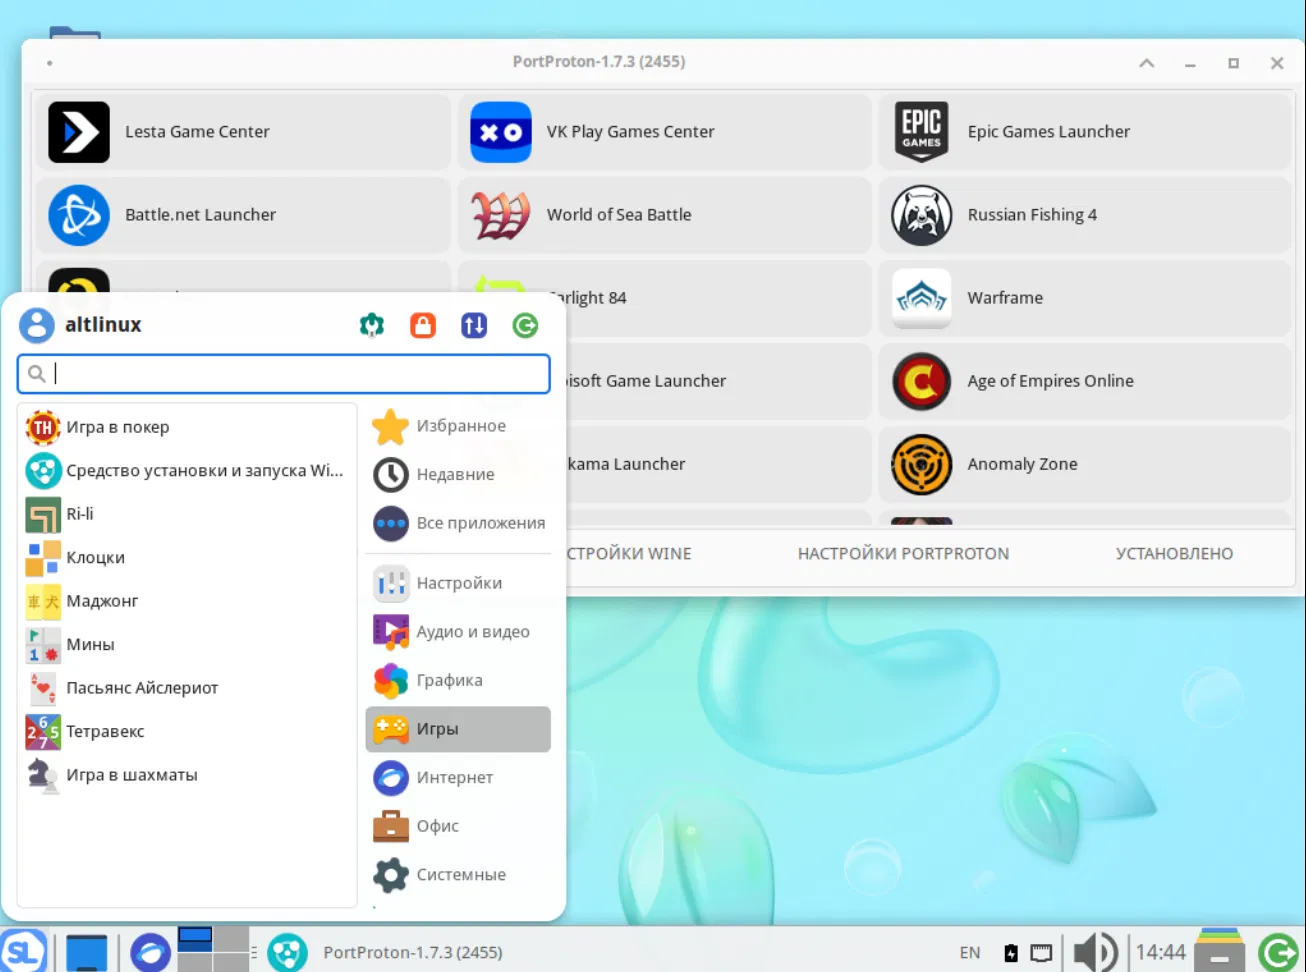Log out using the green icon in the menu header
This screenshot has width=1306, height=972.
[525, 325]
